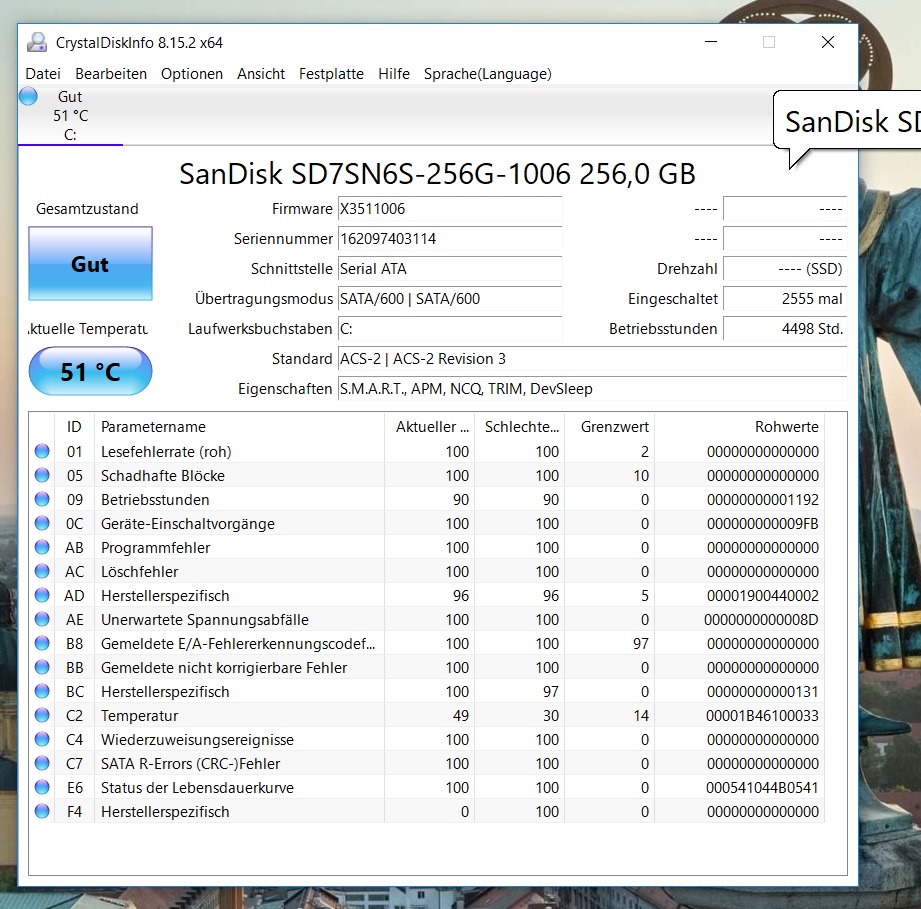The image size is (921, 909).
Task: Click the Betriebsstunden value 4498 Std.
Action: pyautogui.click(x=785, y=329)
